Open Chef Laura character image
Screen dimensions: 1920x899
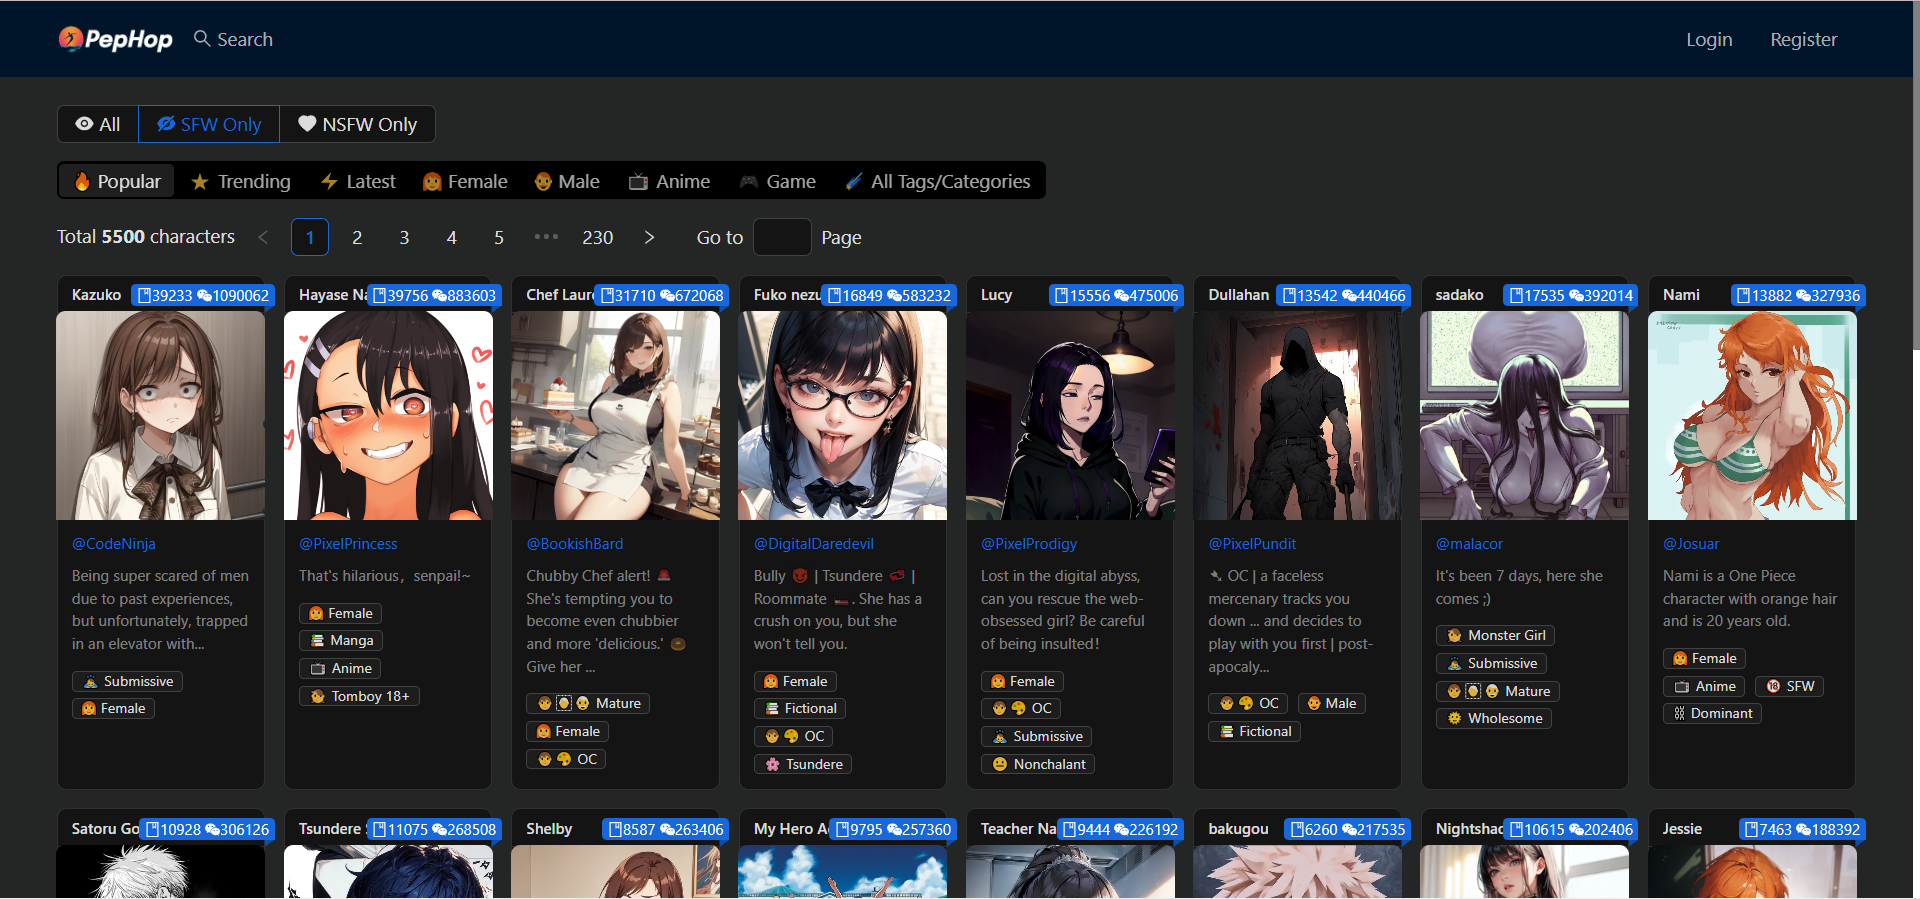pos(615,415)
